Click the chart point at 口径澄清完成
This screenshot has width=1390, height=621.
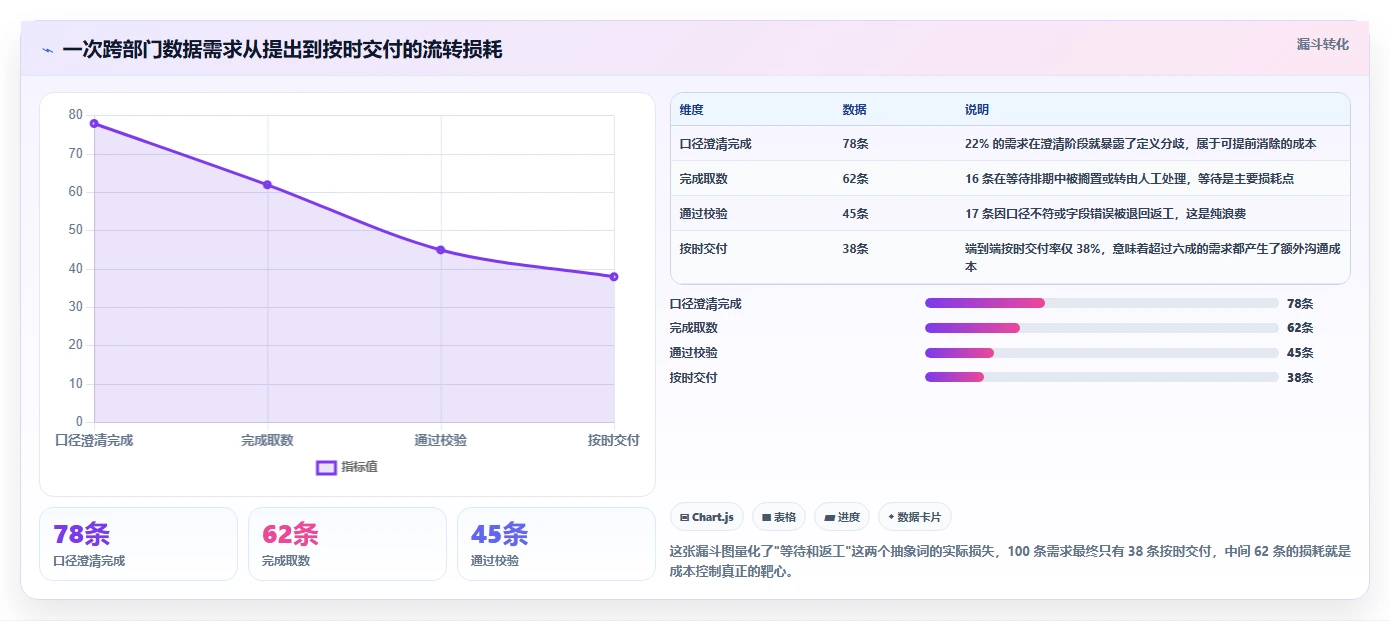pyautogui.click(x=94, y=123)
